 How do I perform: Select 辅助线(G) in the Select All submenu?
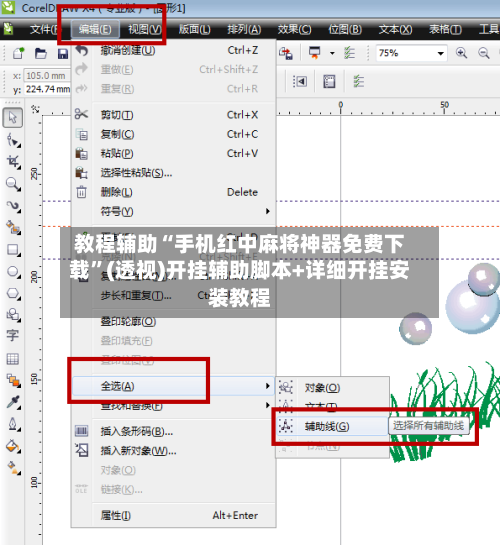[x=333, y=426]
